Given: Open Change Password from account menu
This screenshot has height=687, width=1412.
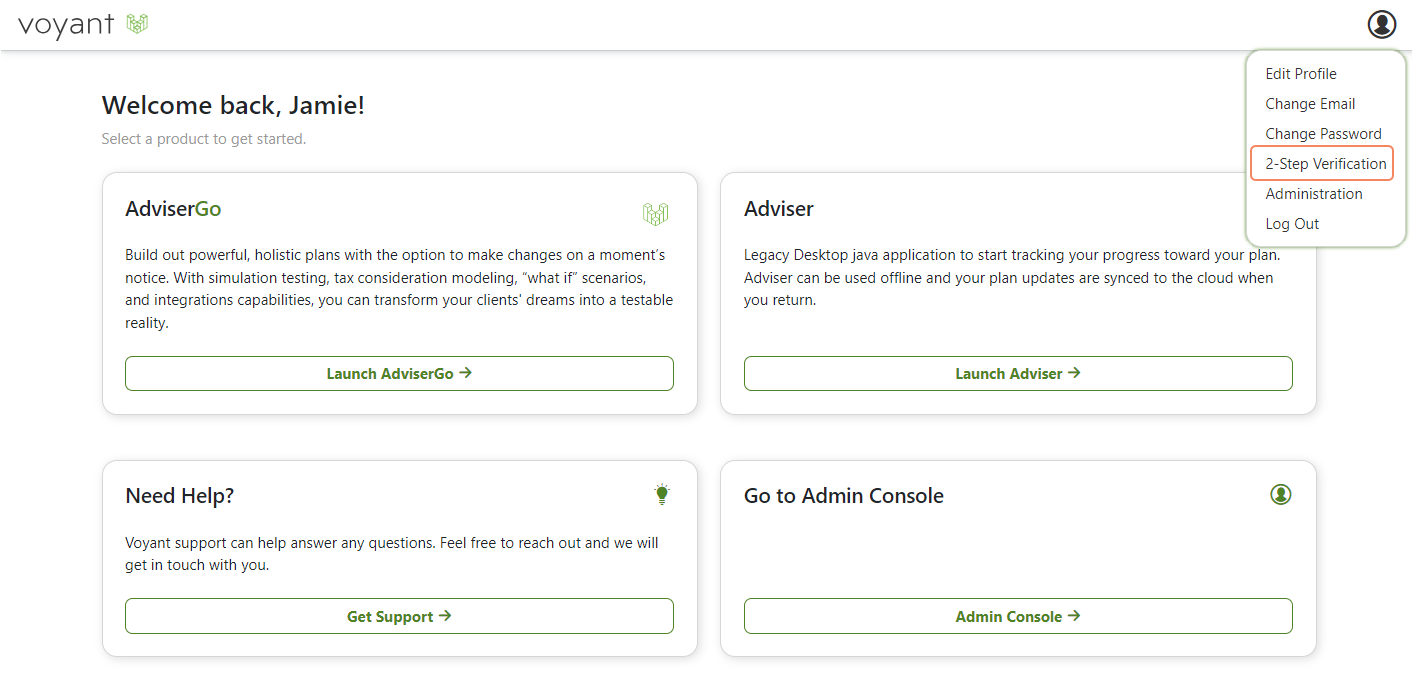Looking at the screenshot, I should [1323, 134].
